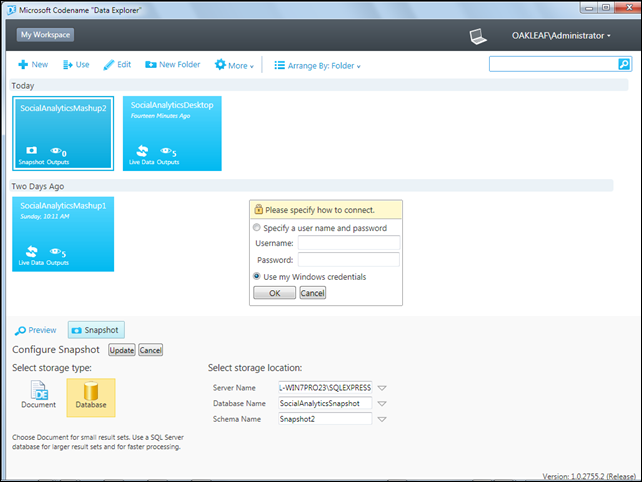Create a New Folder from toolbar
642x482 pixels.
pos(172,65)
